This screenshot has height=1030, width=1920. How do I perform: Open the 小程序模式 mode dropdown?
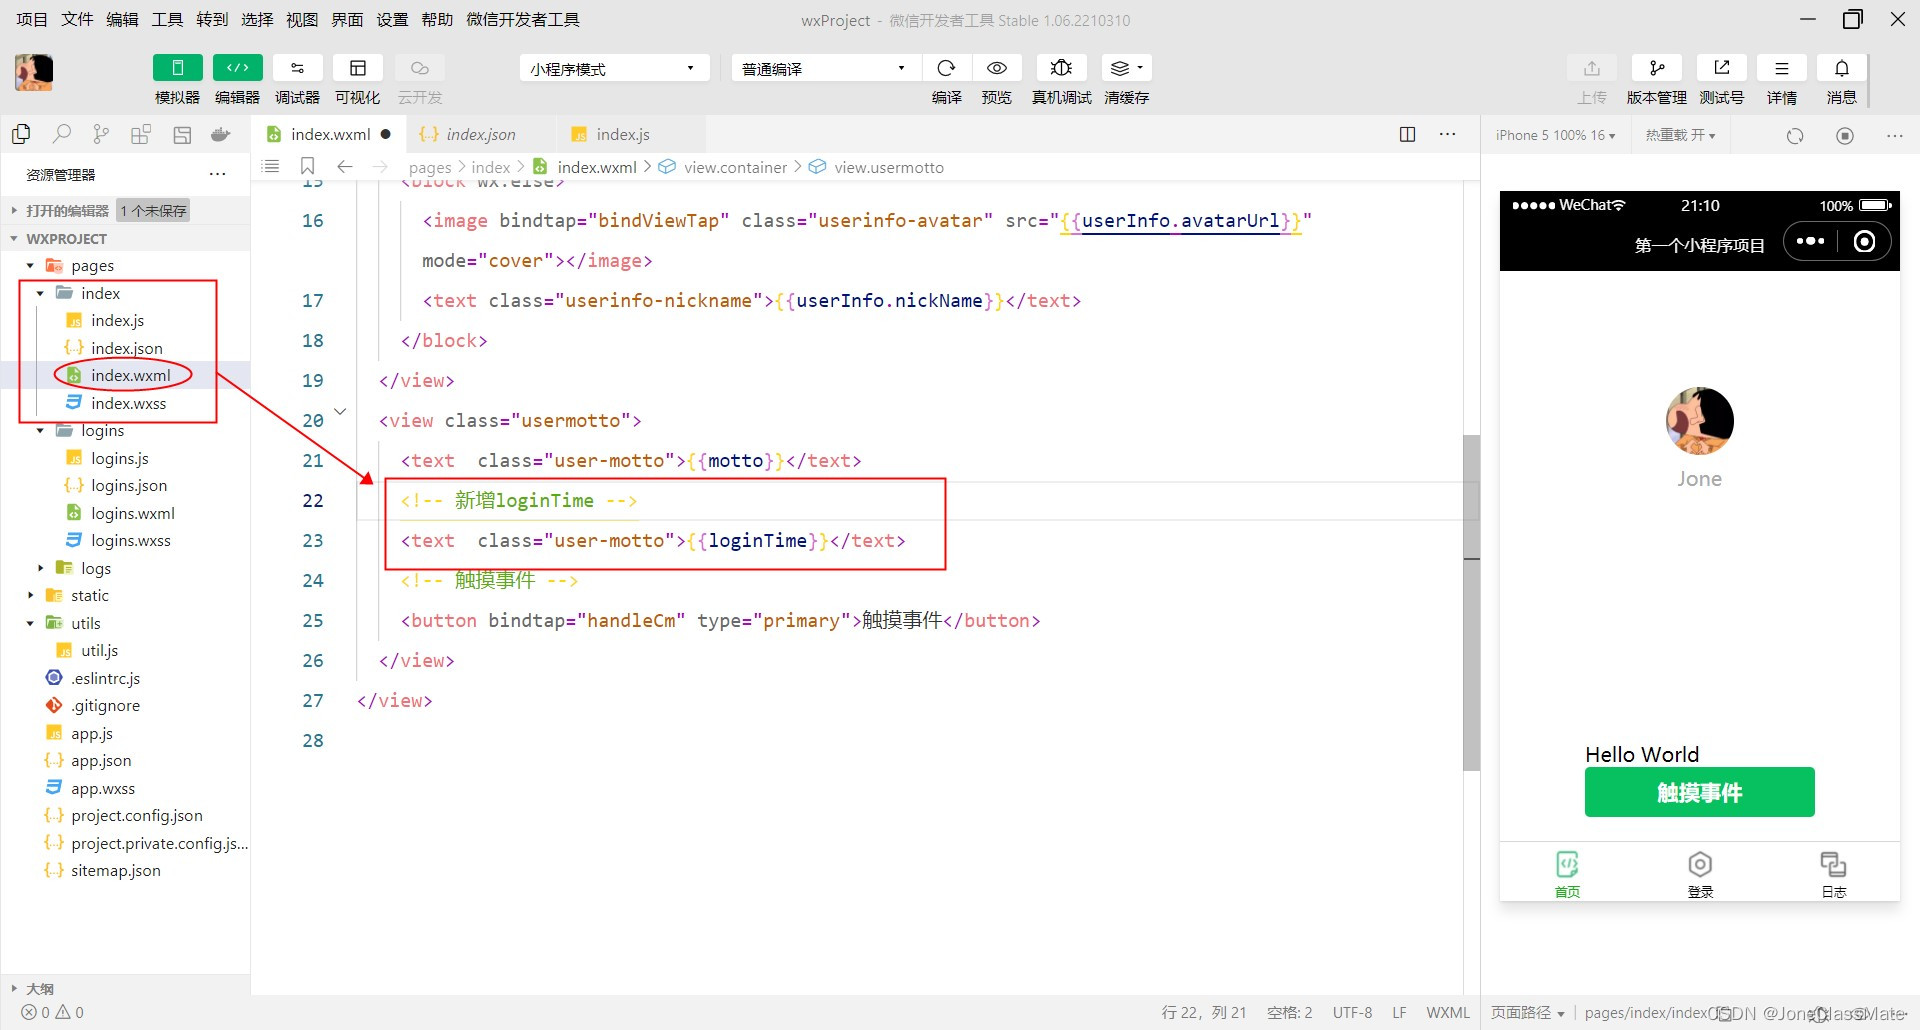pos(614,68)
